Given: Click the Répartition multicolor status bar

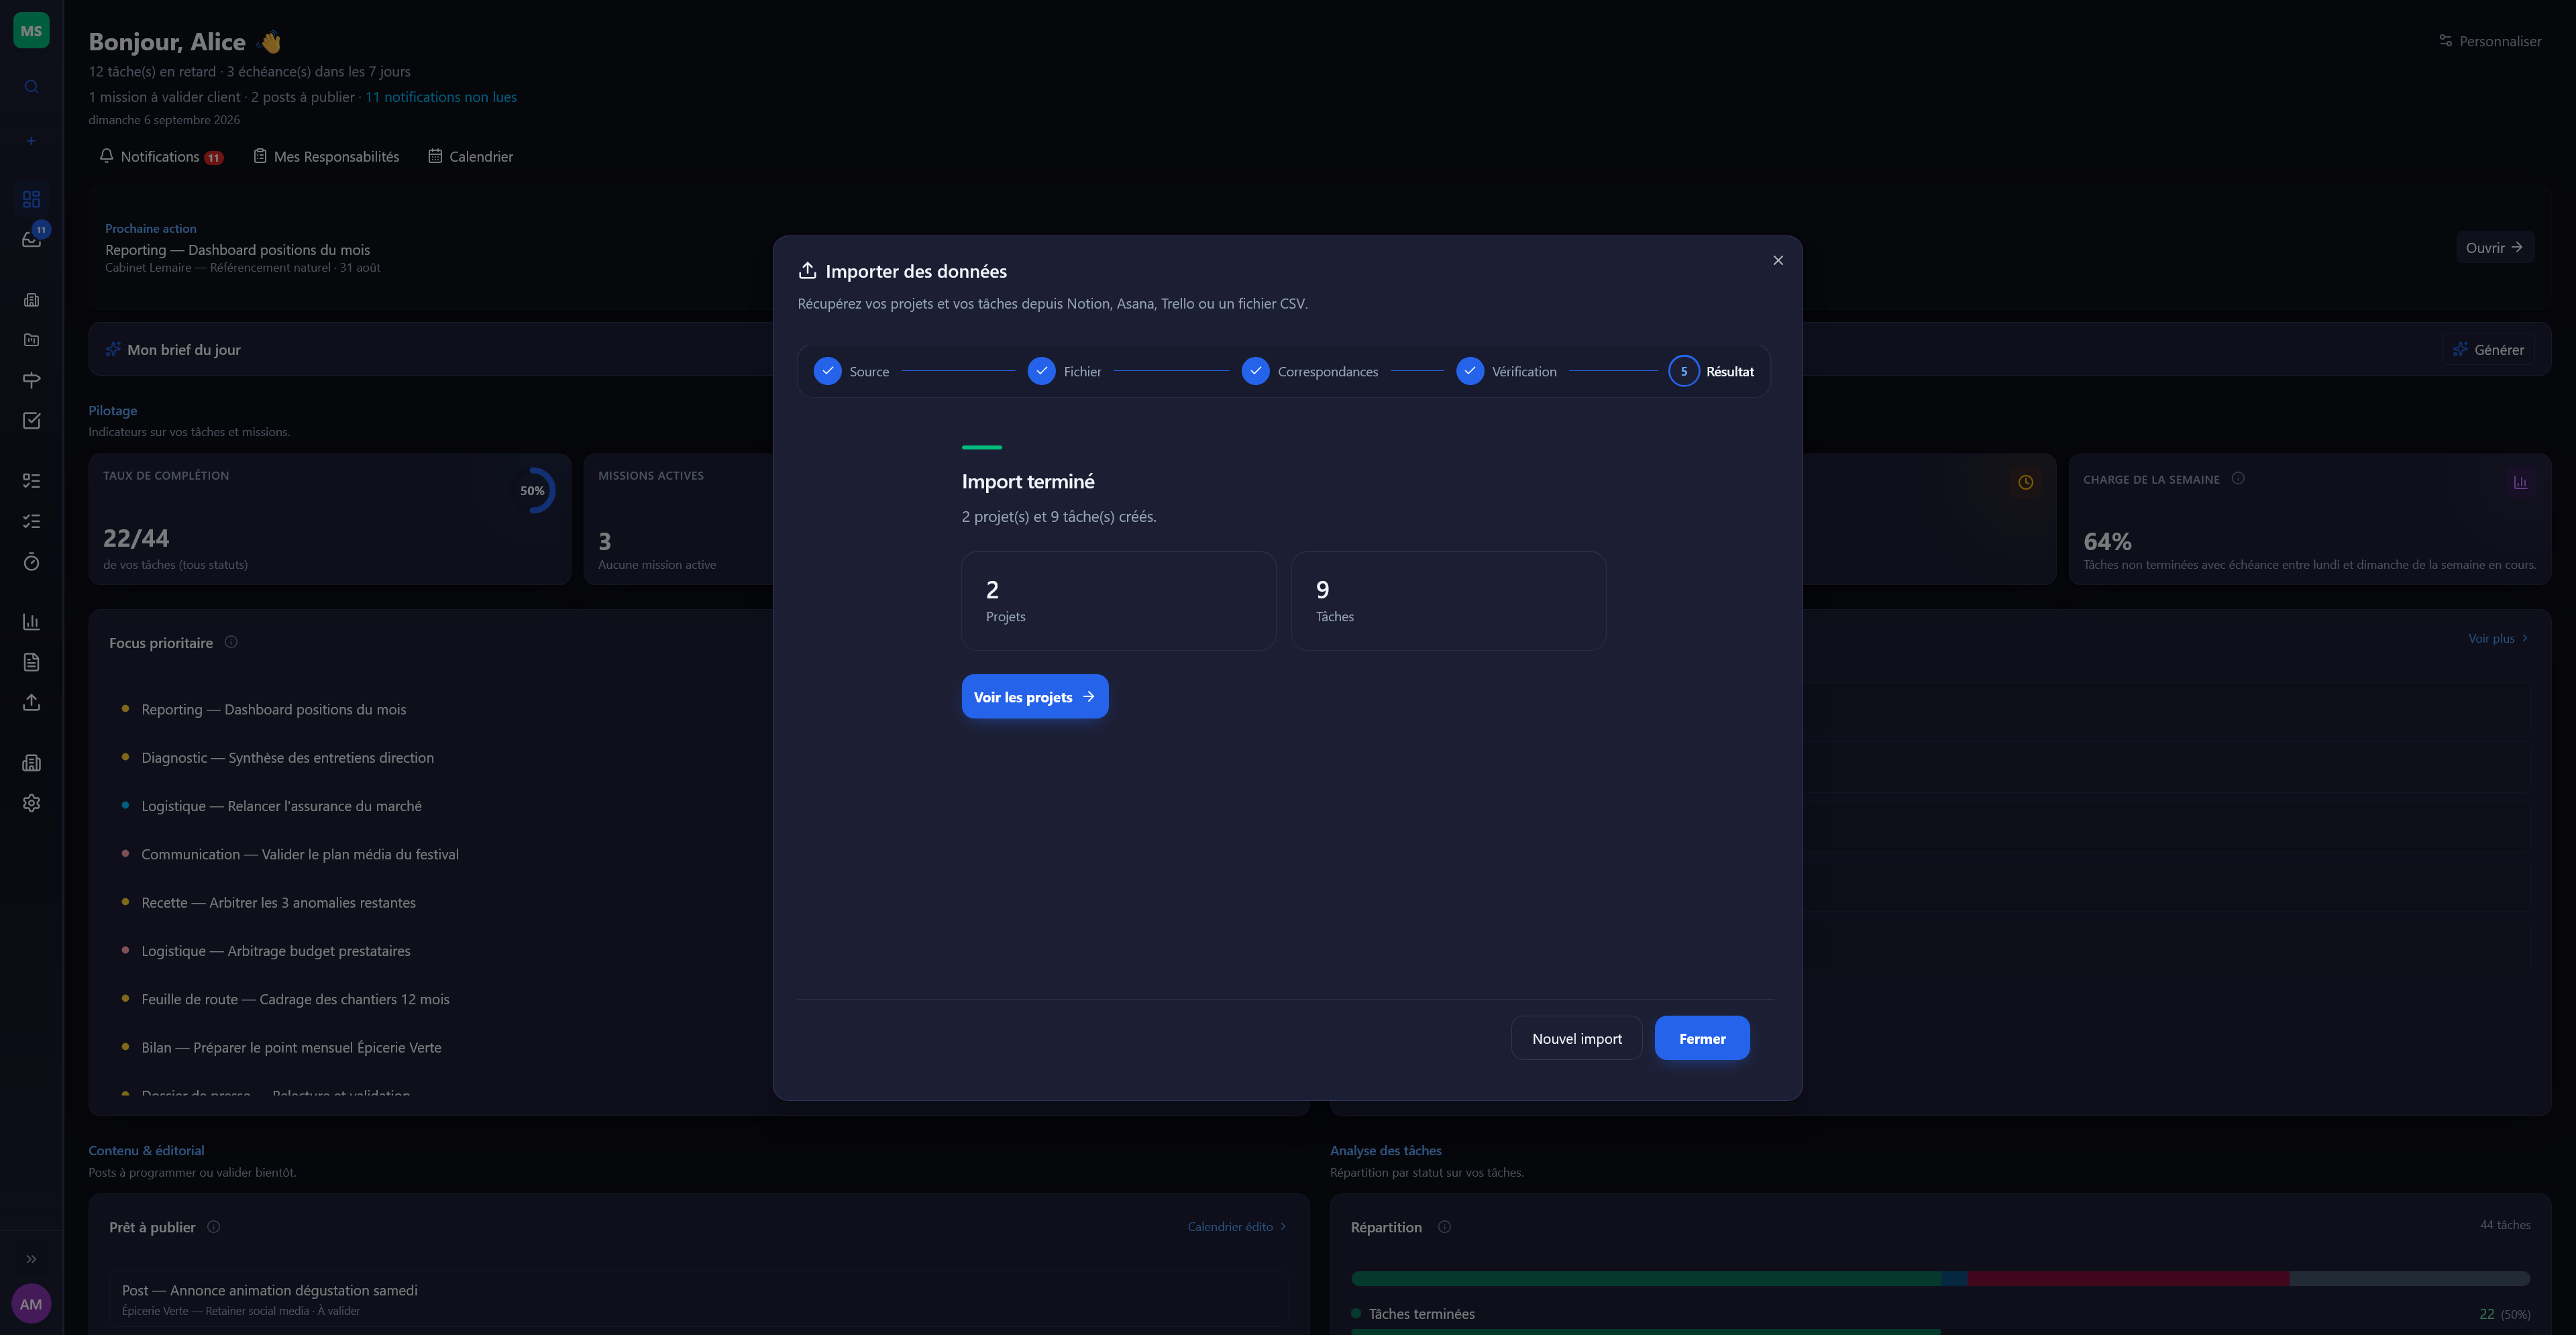Looking at the screenshot, I should pyautogui.click(x=1940, y=1279).
